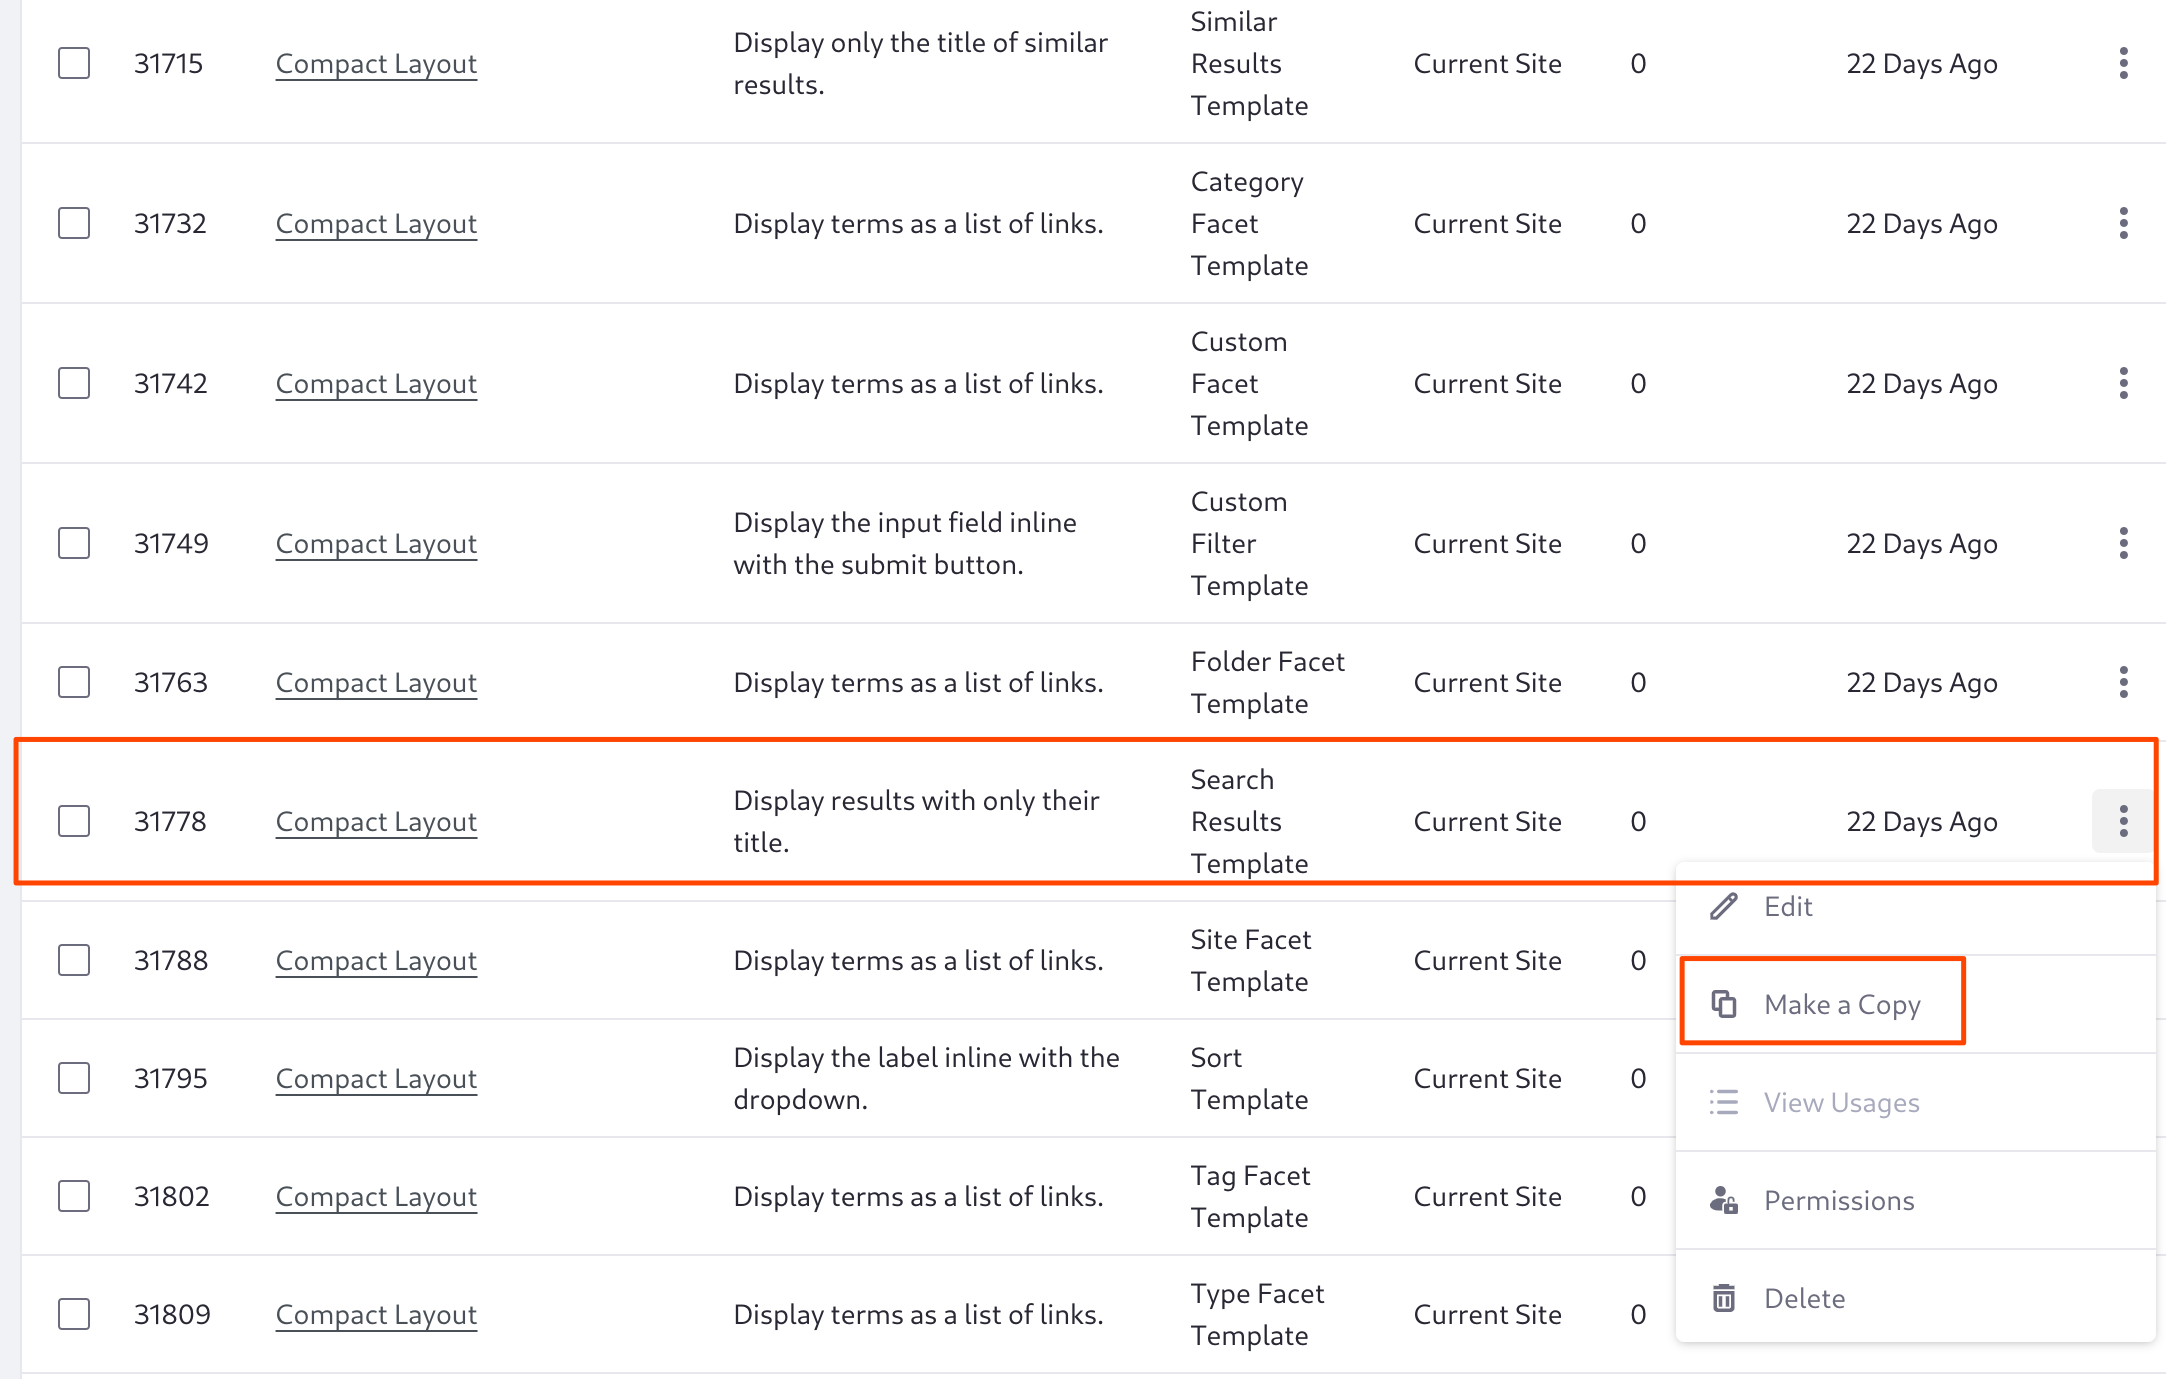Image resolution: width=2166 pixels, height=1379 pixels.
Task: Select checkbox for row 31732
Action: coord(74,223)
